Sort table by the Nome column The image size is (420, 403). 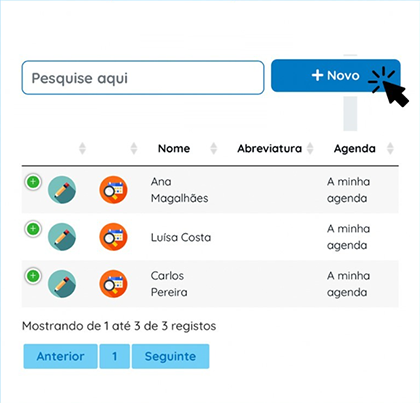(174, 148)
